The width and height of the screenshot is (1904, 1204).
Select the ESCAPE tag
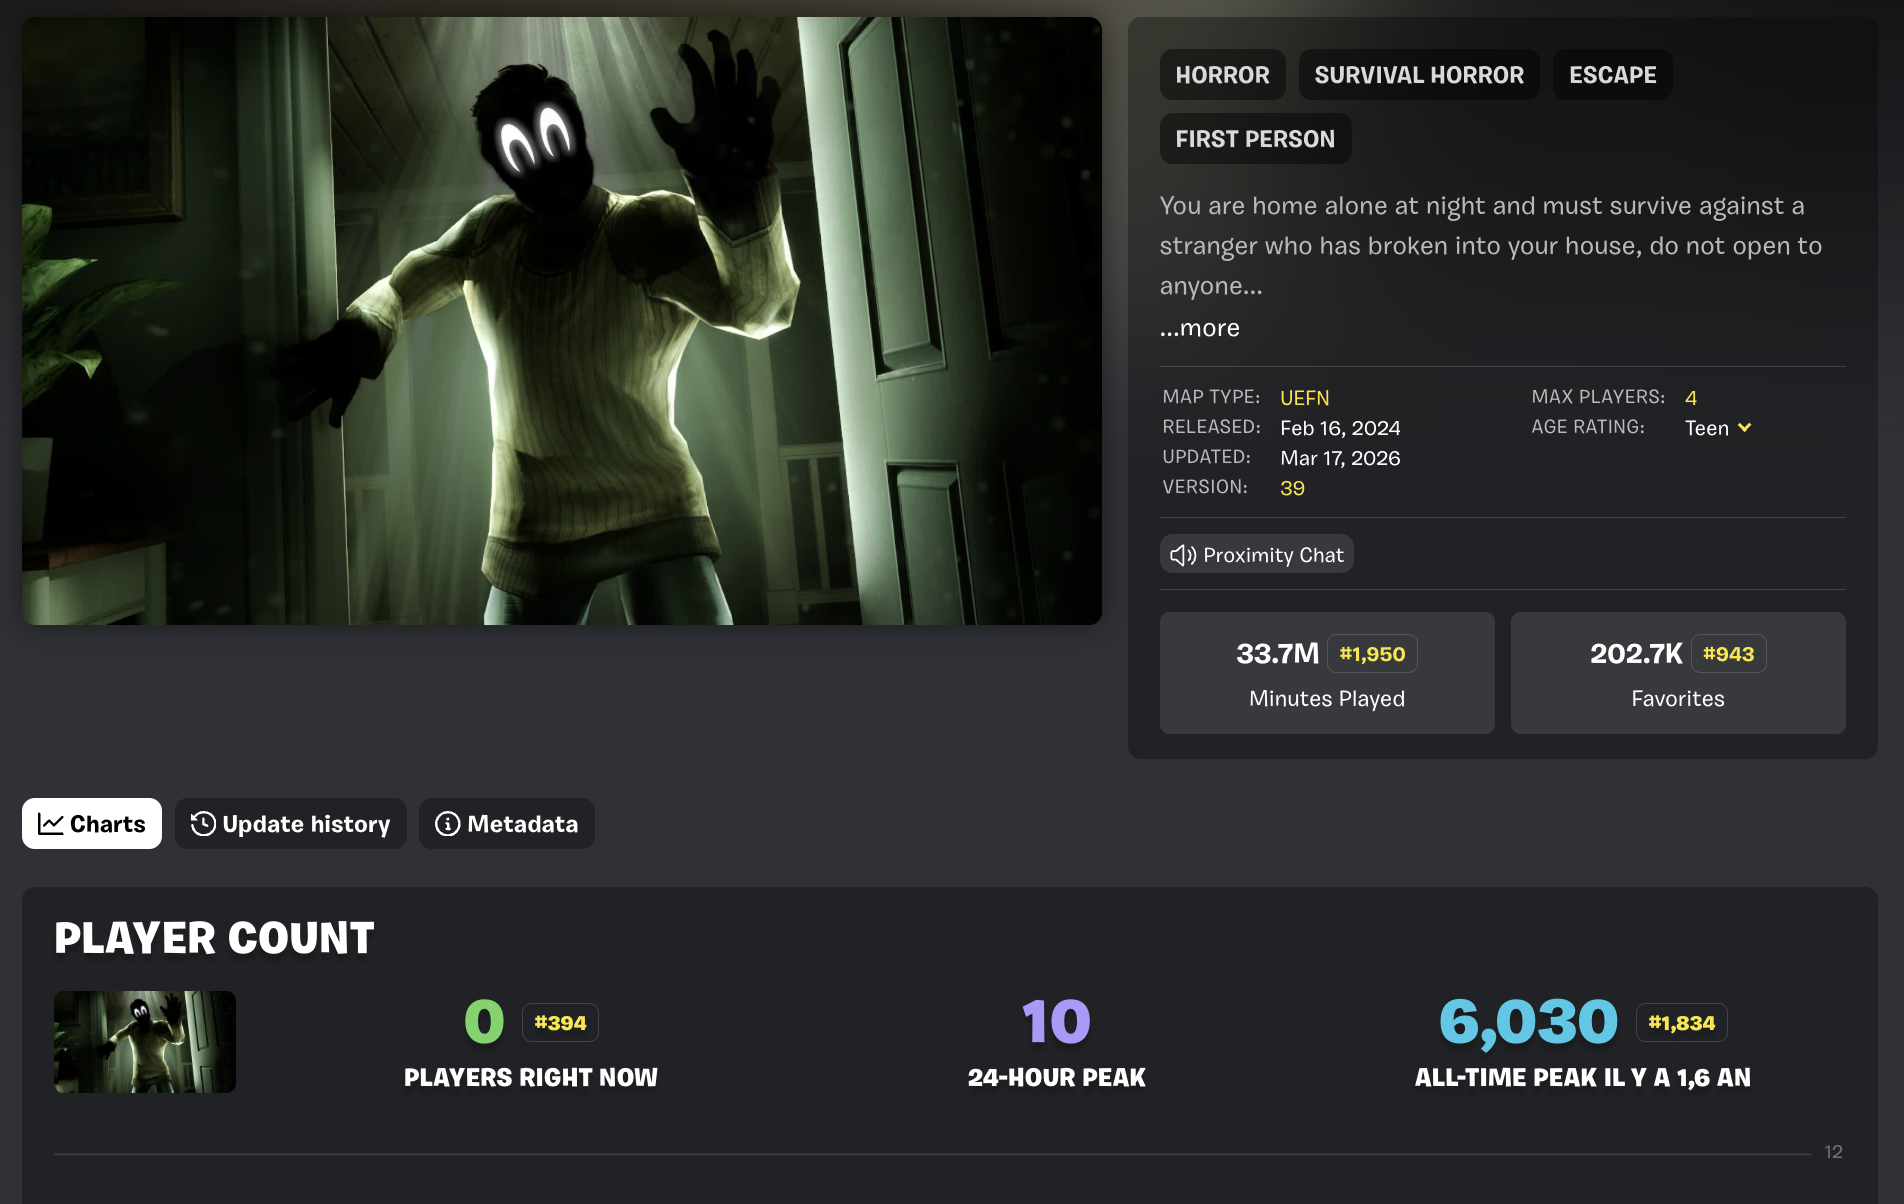1612,75
